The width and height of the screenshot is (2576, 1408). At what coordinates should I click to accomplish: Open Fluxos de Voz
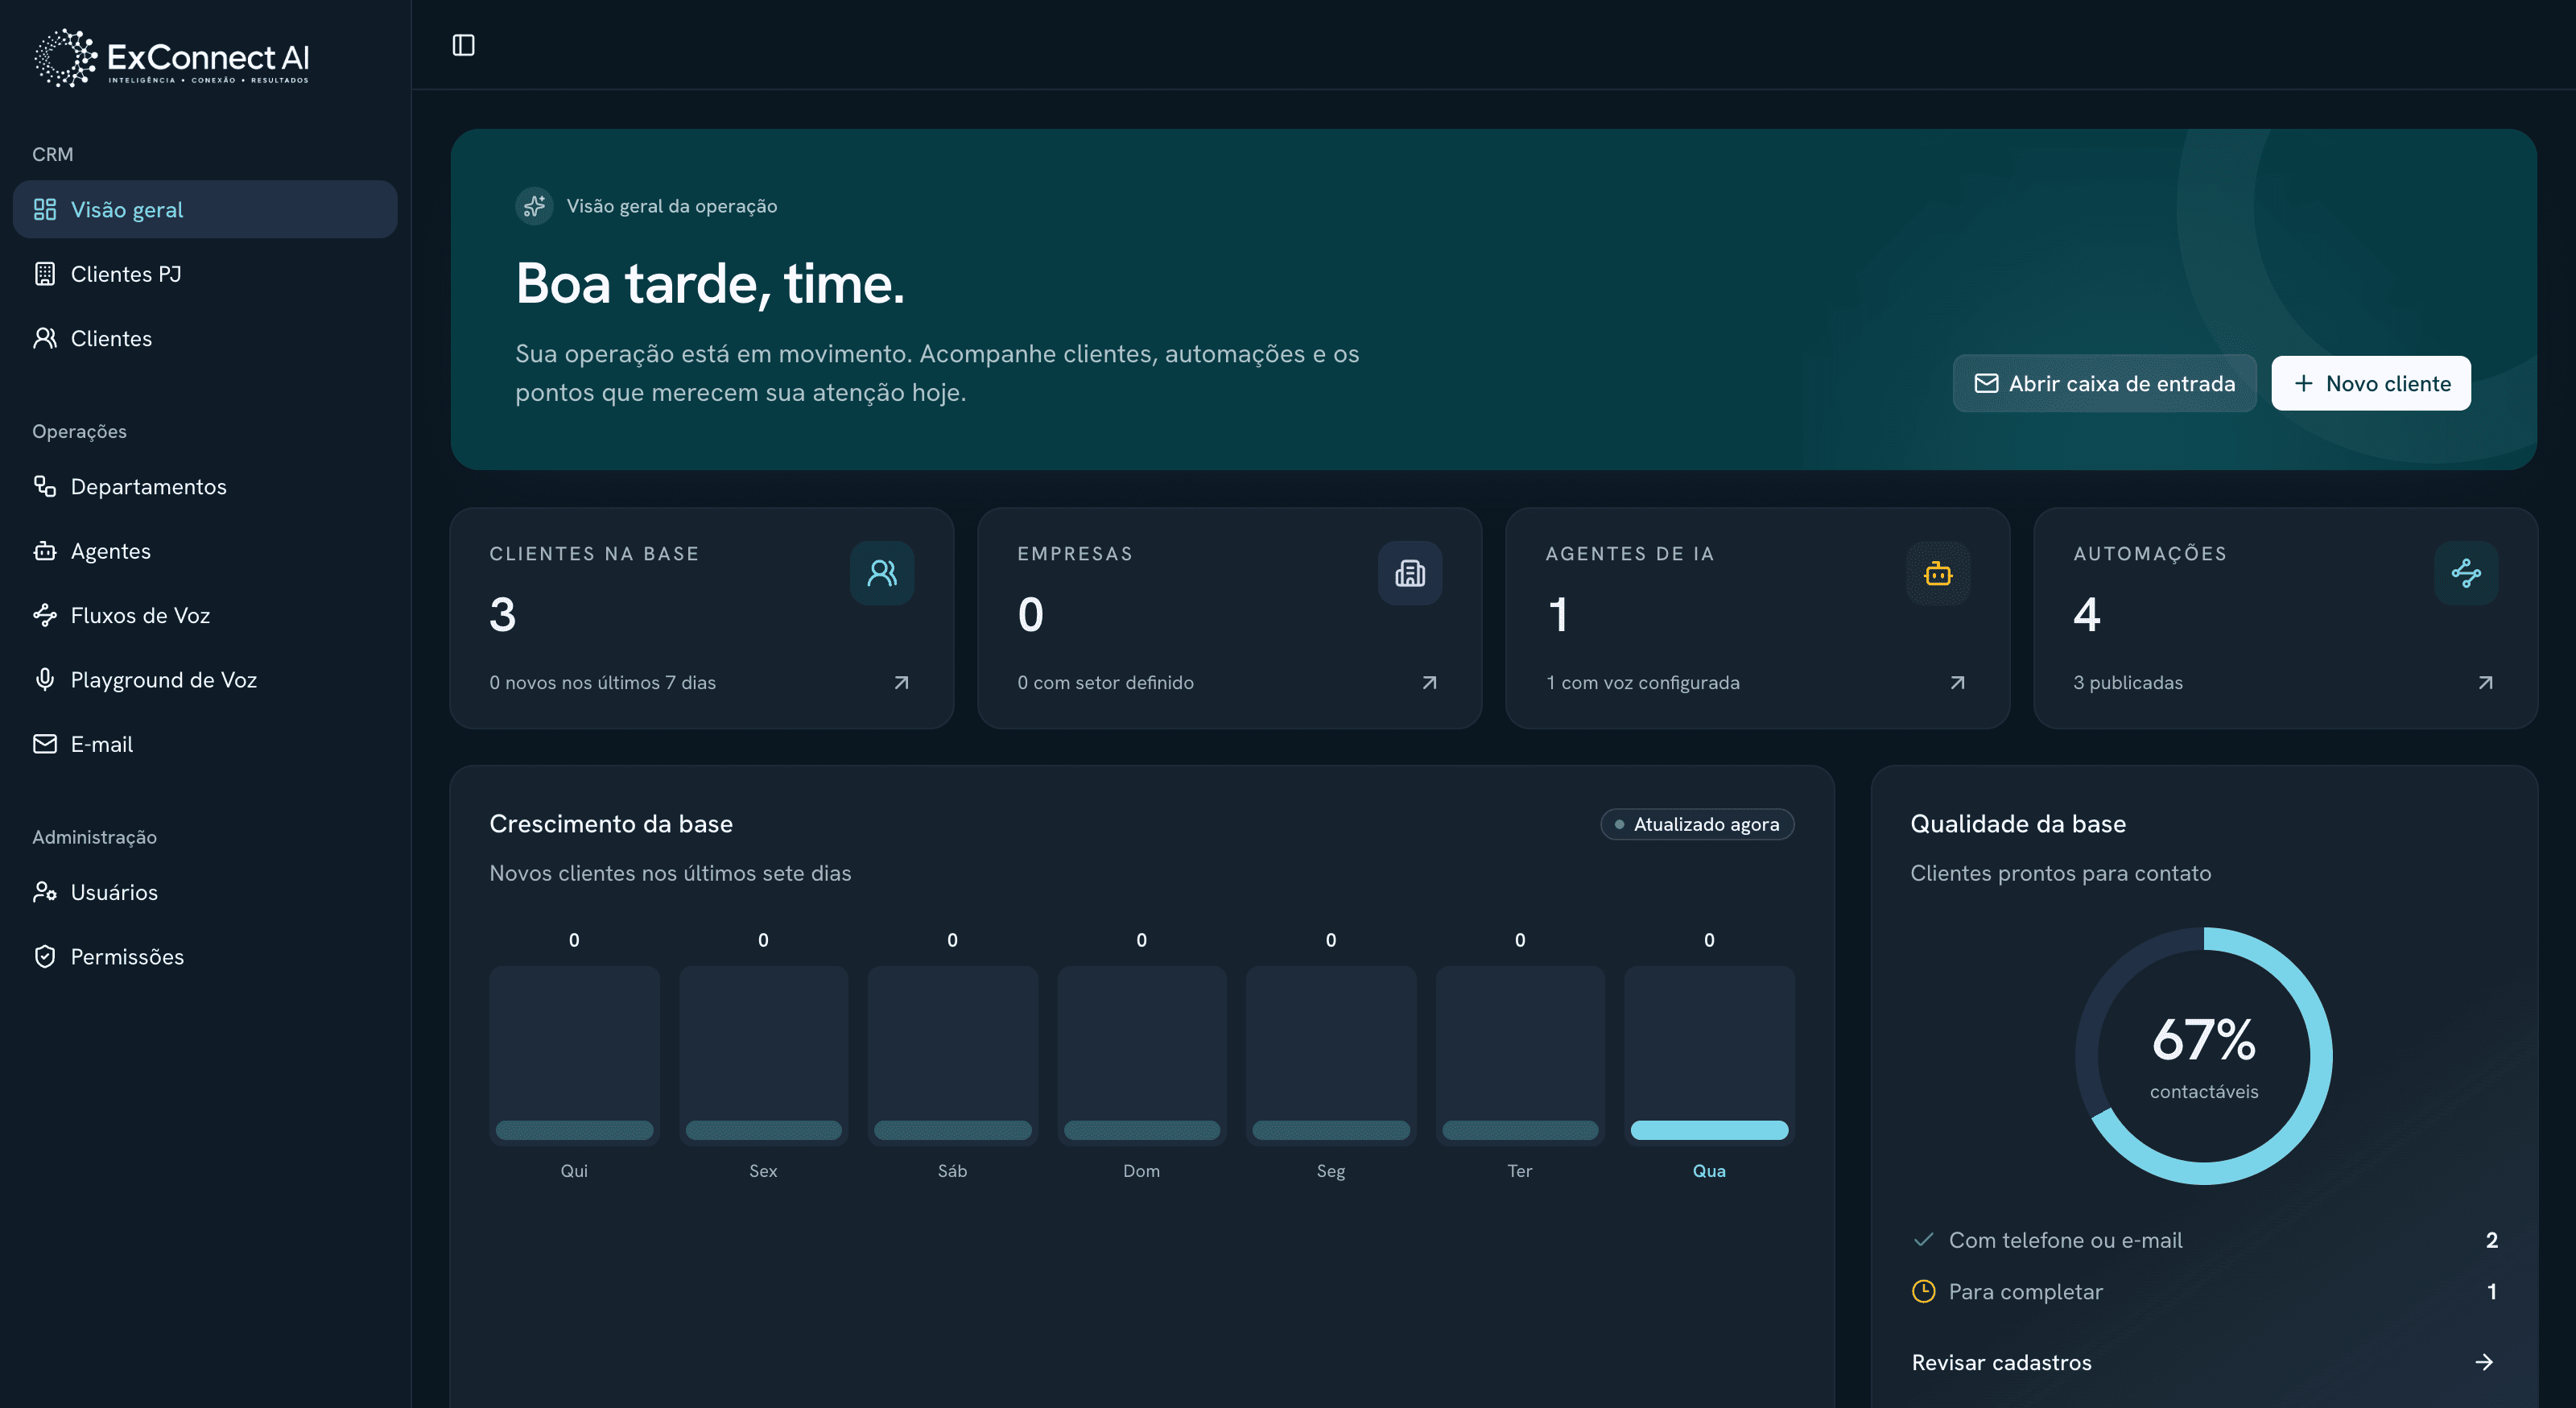[x=205, y=615]
